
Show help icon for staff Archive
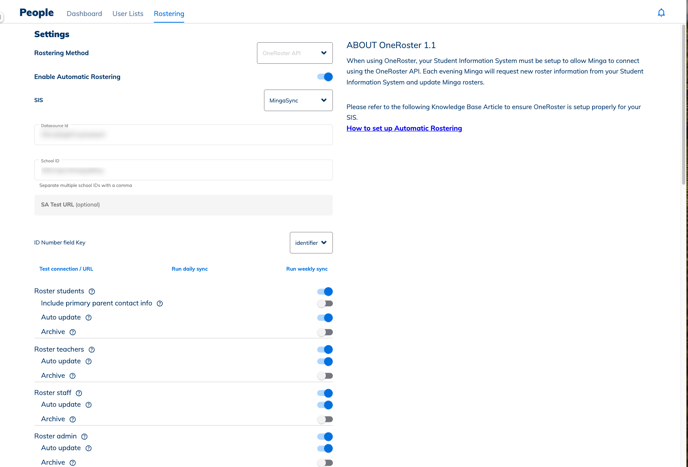[x=73, y=420]
